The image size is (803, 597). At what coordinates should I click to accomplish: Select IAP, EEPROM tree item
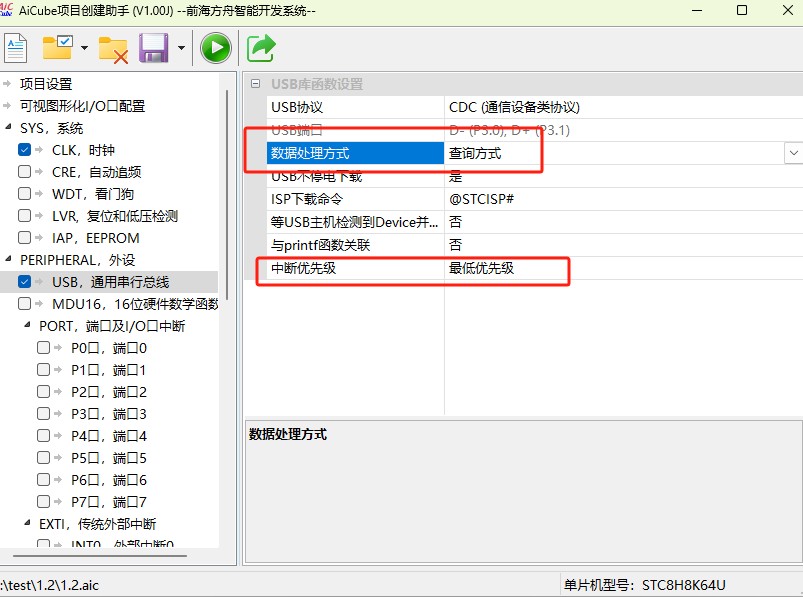point(96,238)
